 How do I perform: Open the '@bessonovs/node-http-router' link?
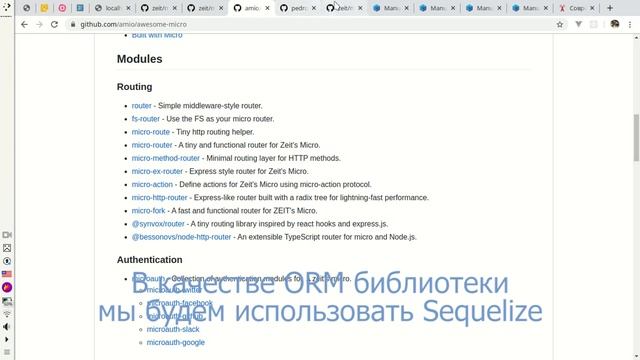[x=181, y=237]
